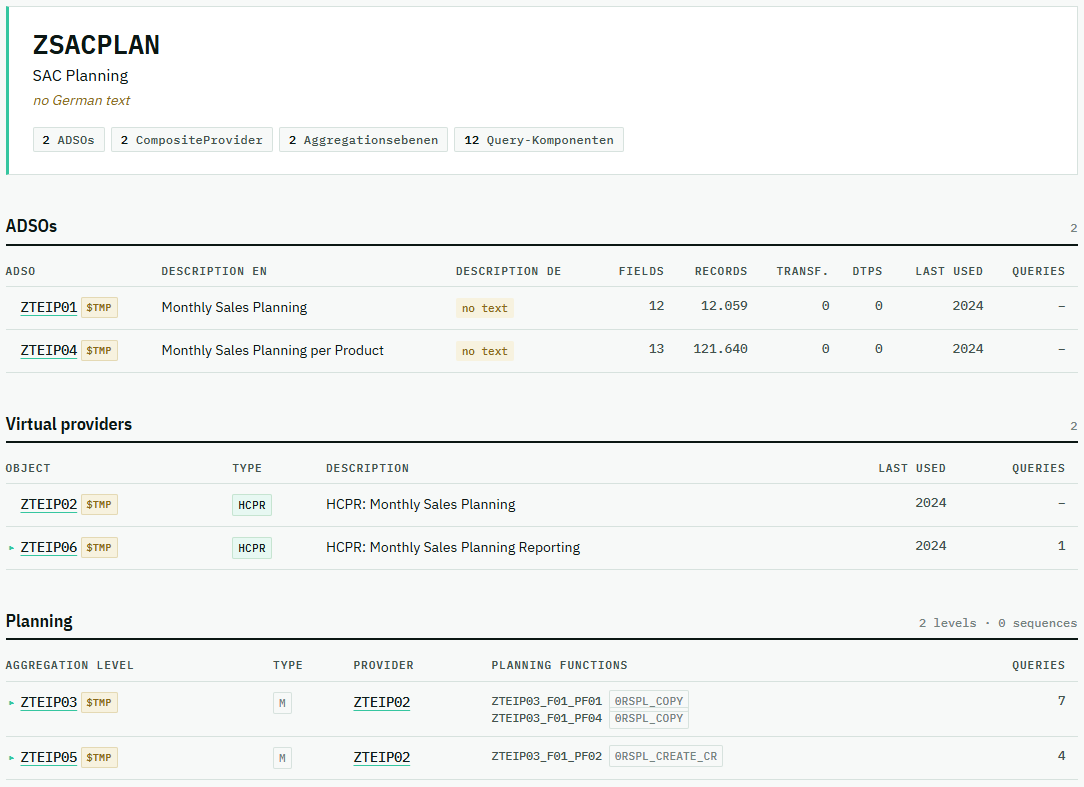Expand the ZTEIP06 row arrow
This screenshot has height=787, width=1084.
tap(11, 548)
